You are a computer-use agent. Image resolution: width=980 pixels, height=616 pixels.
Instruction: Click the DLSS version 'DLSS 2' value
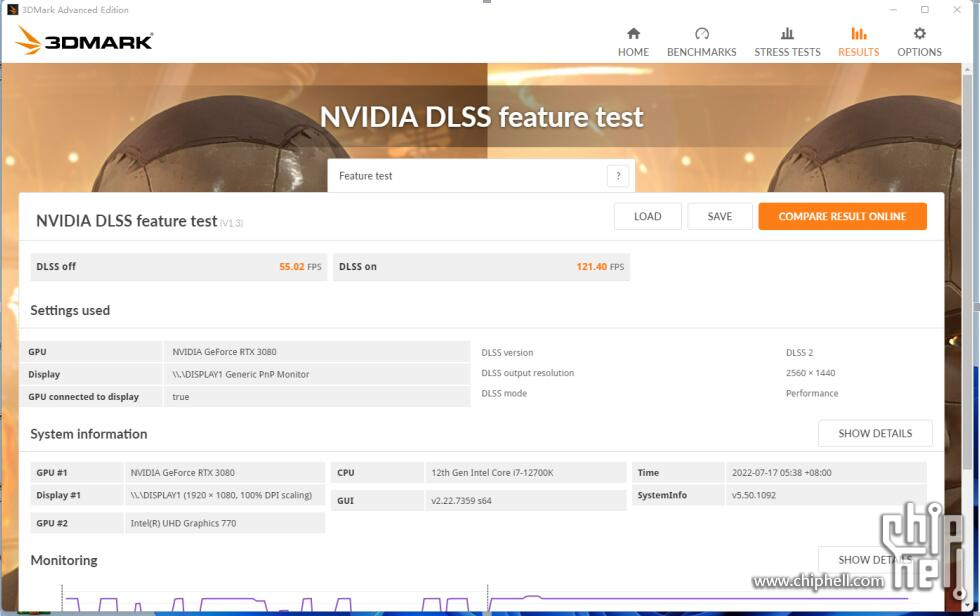pos(799,352)
